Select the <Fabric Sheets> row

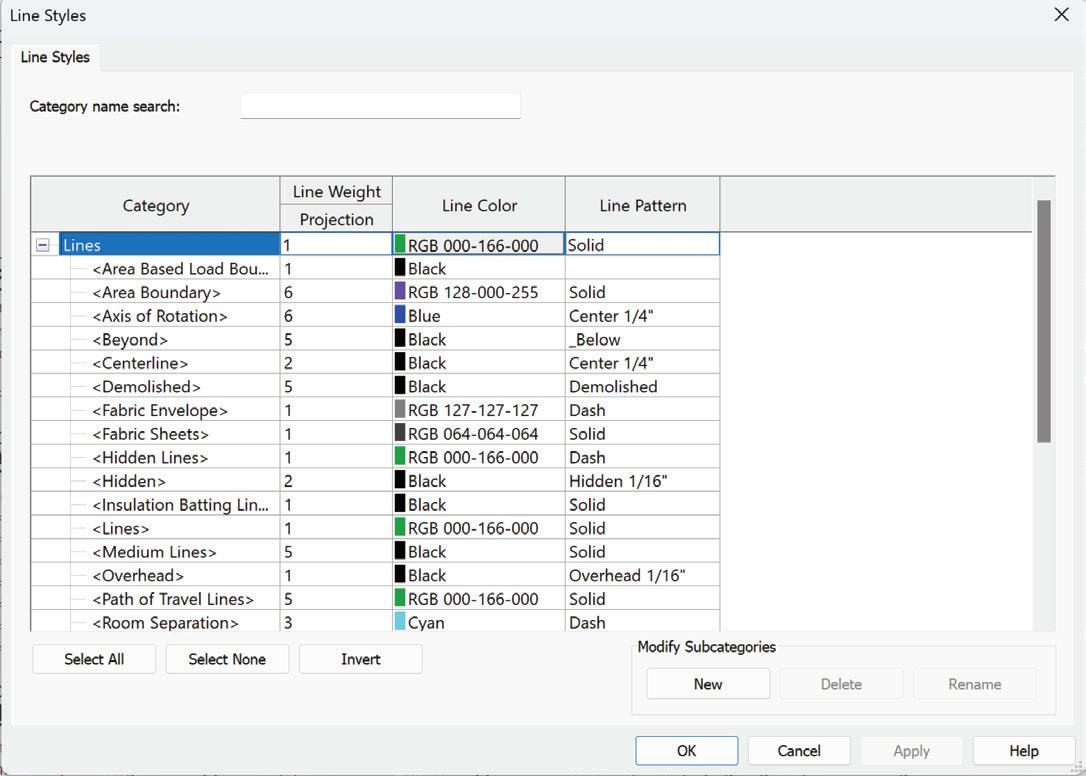[151, 433]
